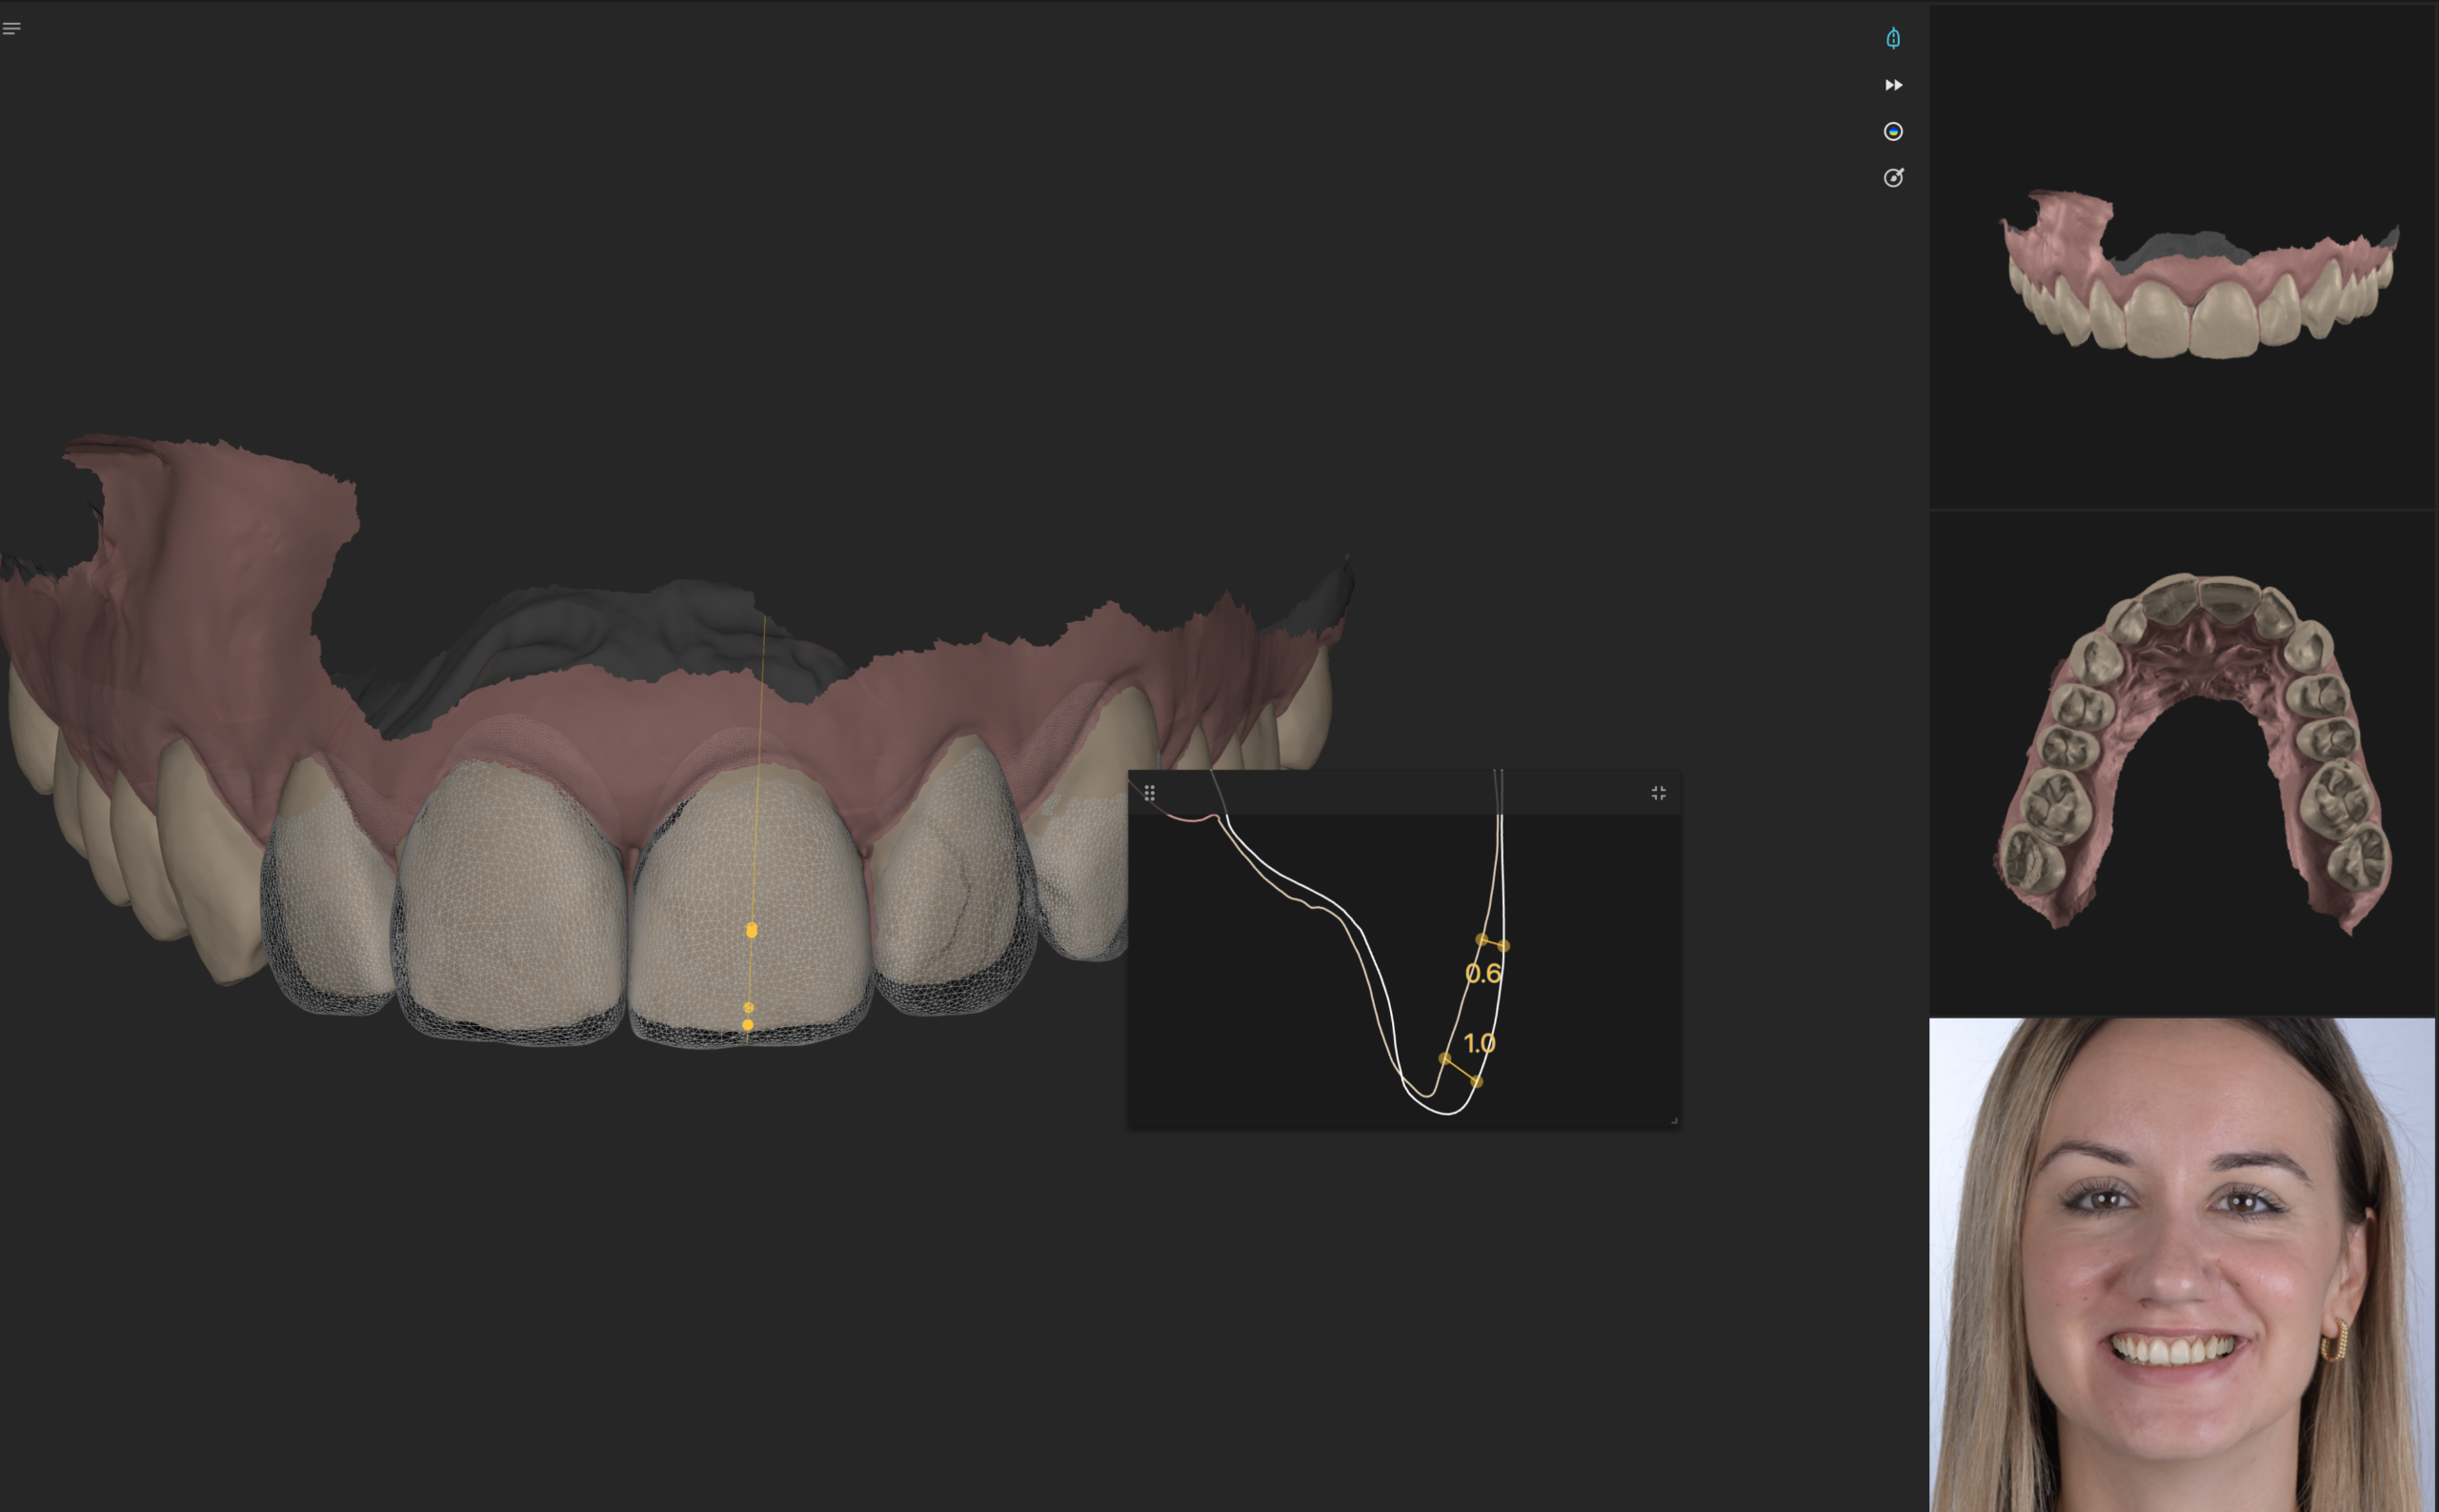Grab the cross-section panel drag handle

point(1149,793)
